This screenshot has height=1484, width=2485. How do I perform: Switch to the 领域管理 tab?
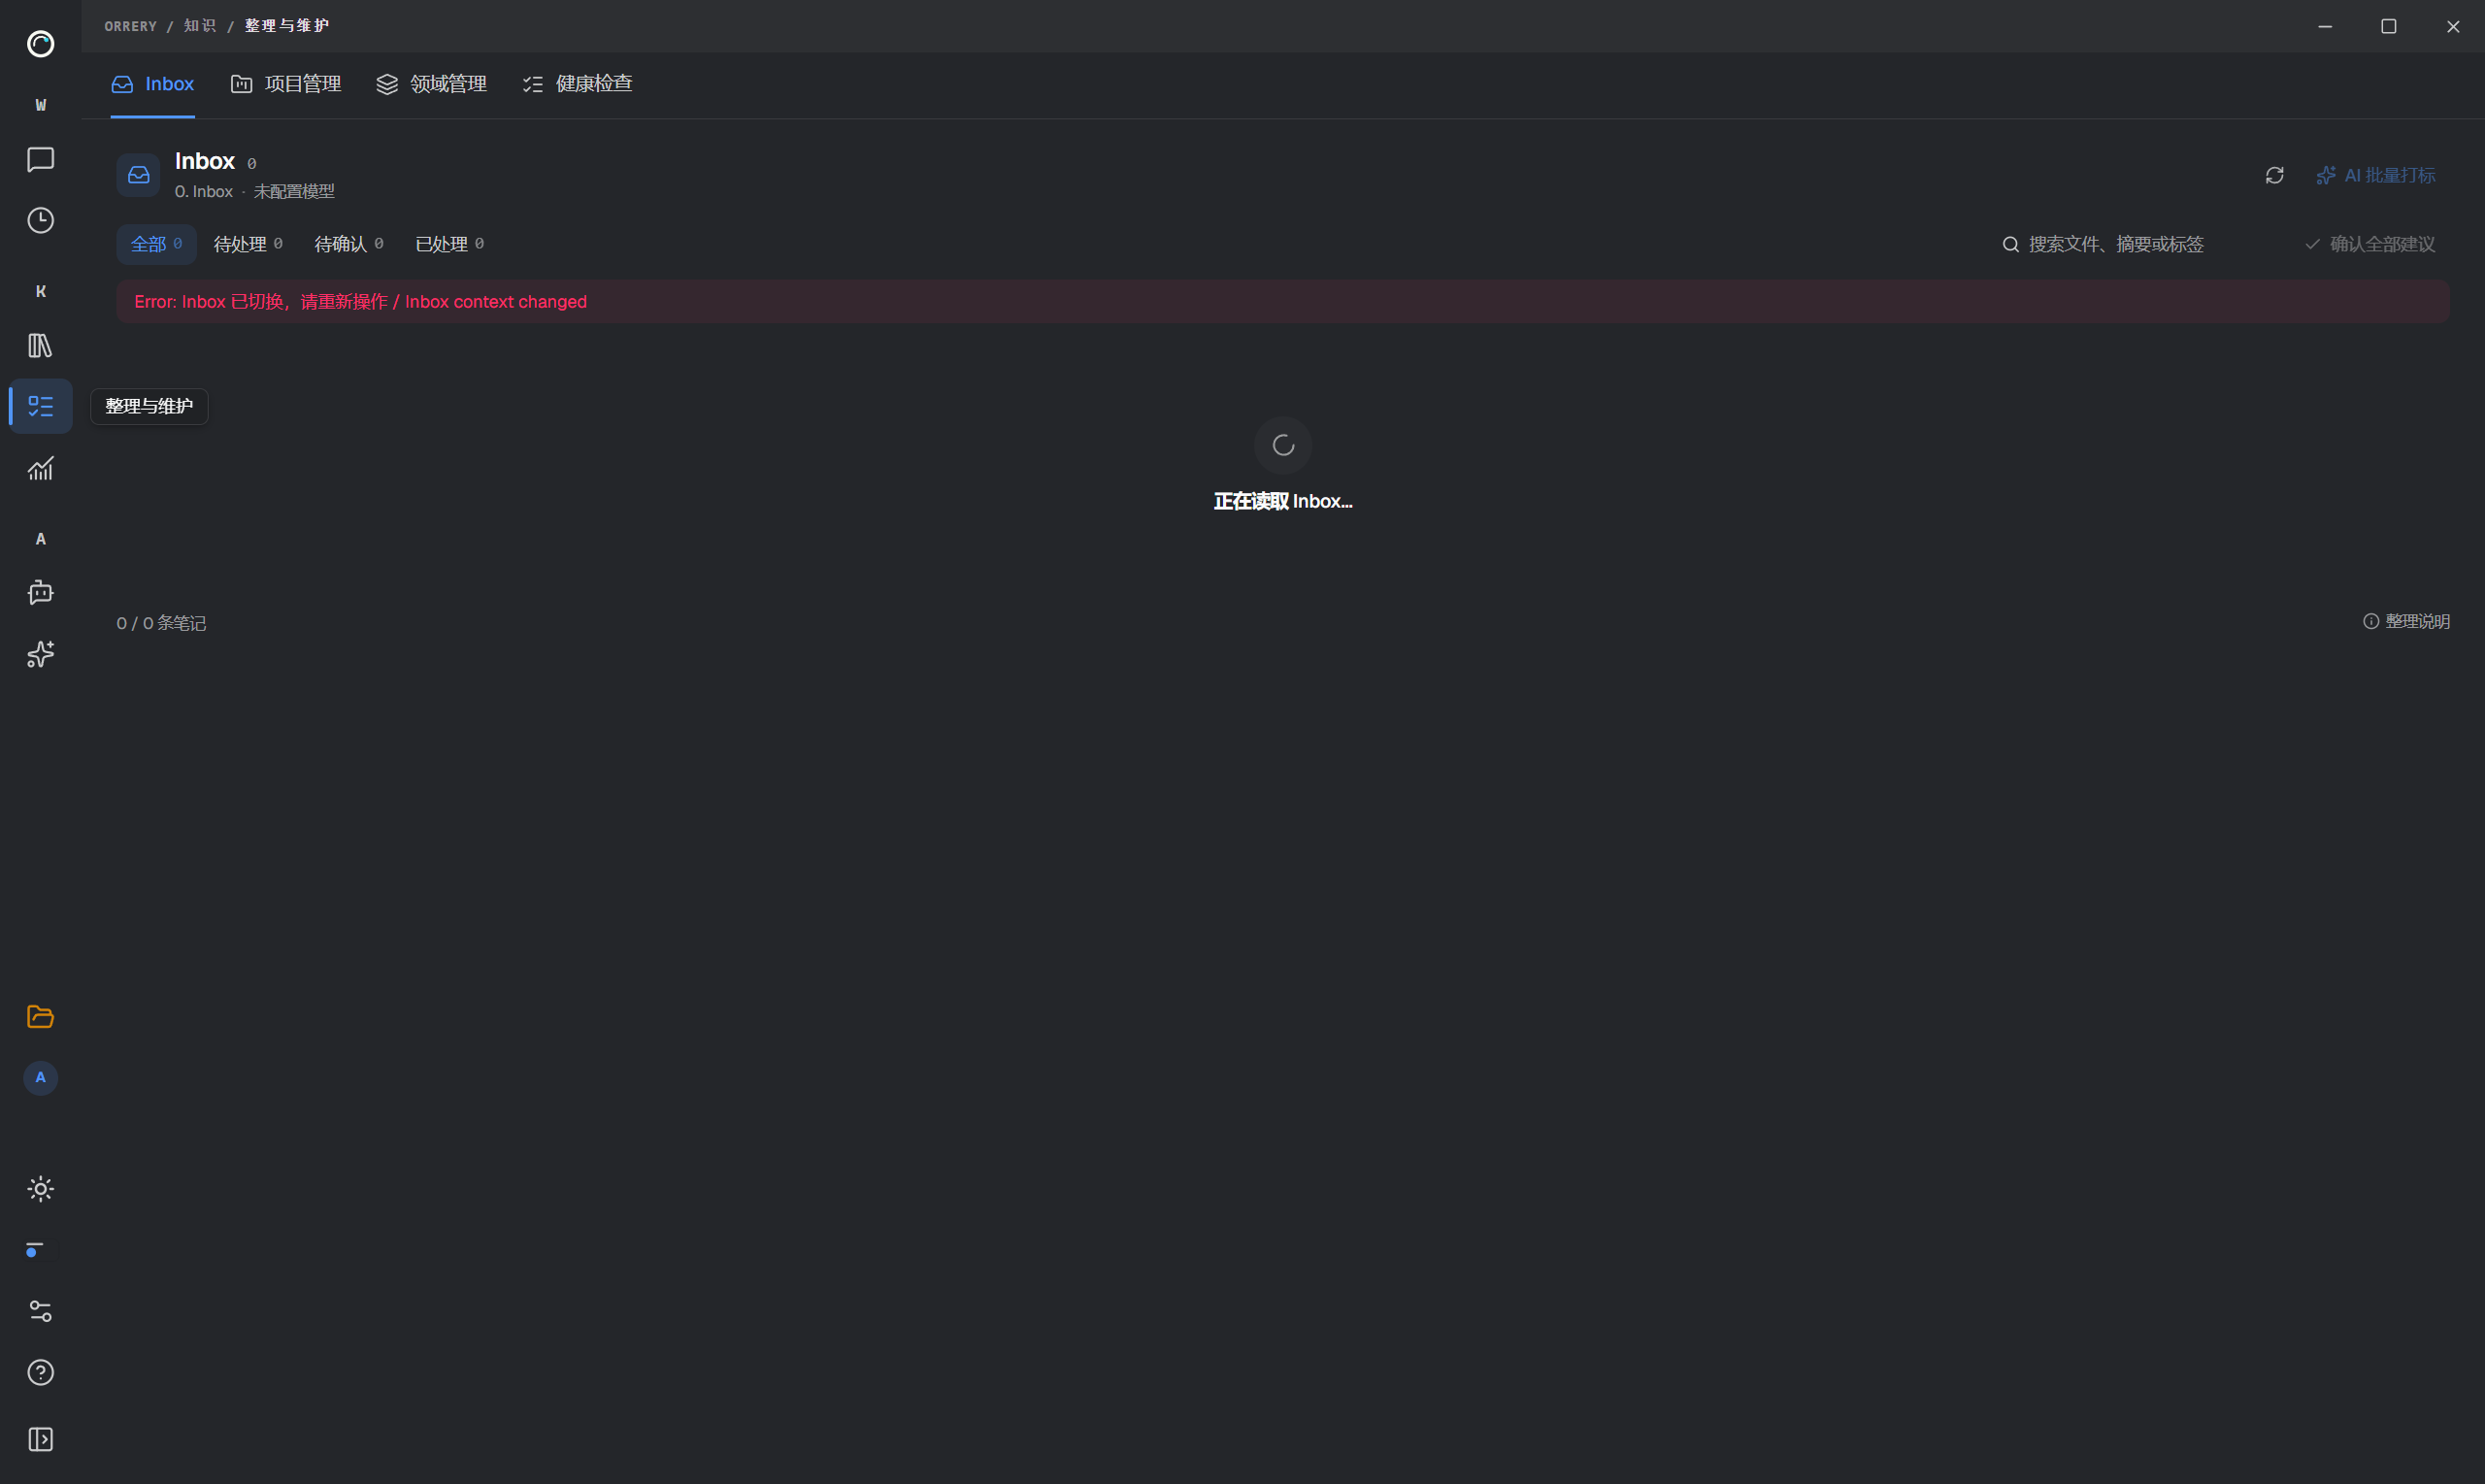pos(431,84)
